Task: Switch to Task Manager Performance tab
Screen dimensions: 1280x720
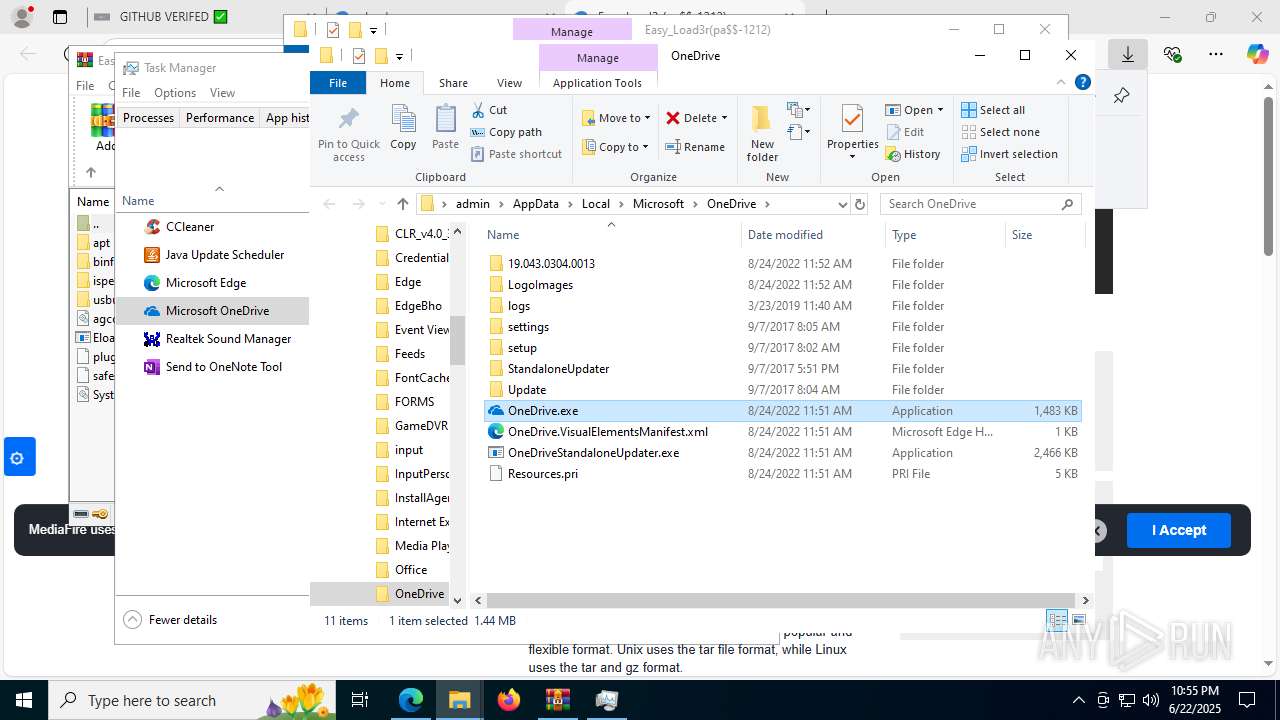Action: click(220, 118)
